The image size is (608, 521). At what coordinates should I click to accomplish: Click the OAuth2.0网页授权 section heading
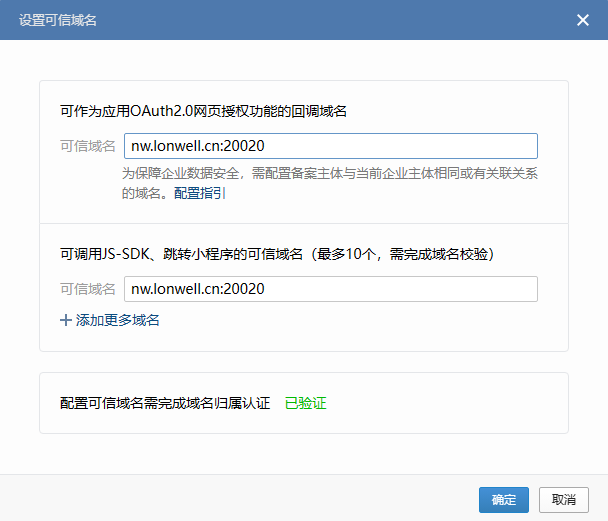click(x=203, y=111)
